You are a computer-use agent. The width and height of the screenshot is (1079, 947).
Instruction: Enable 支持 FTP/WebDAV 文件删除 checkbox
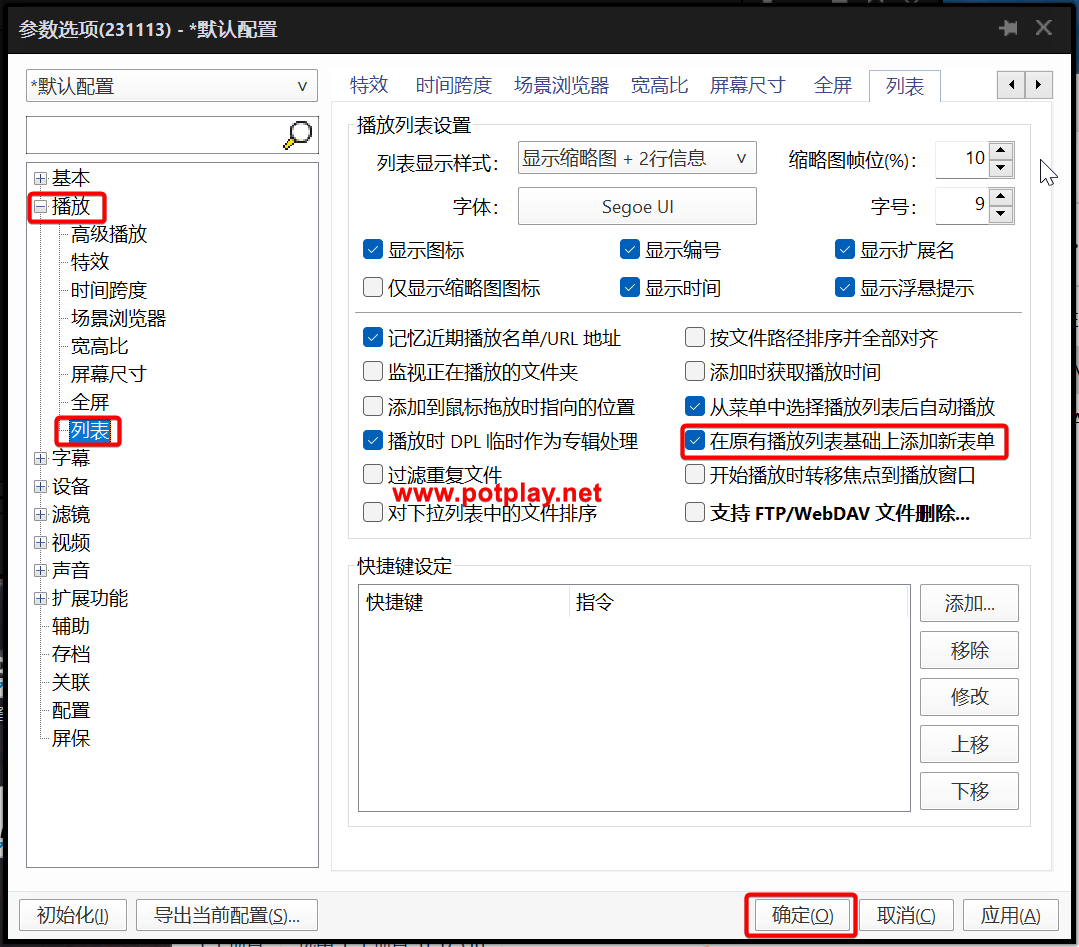[695, 512]
